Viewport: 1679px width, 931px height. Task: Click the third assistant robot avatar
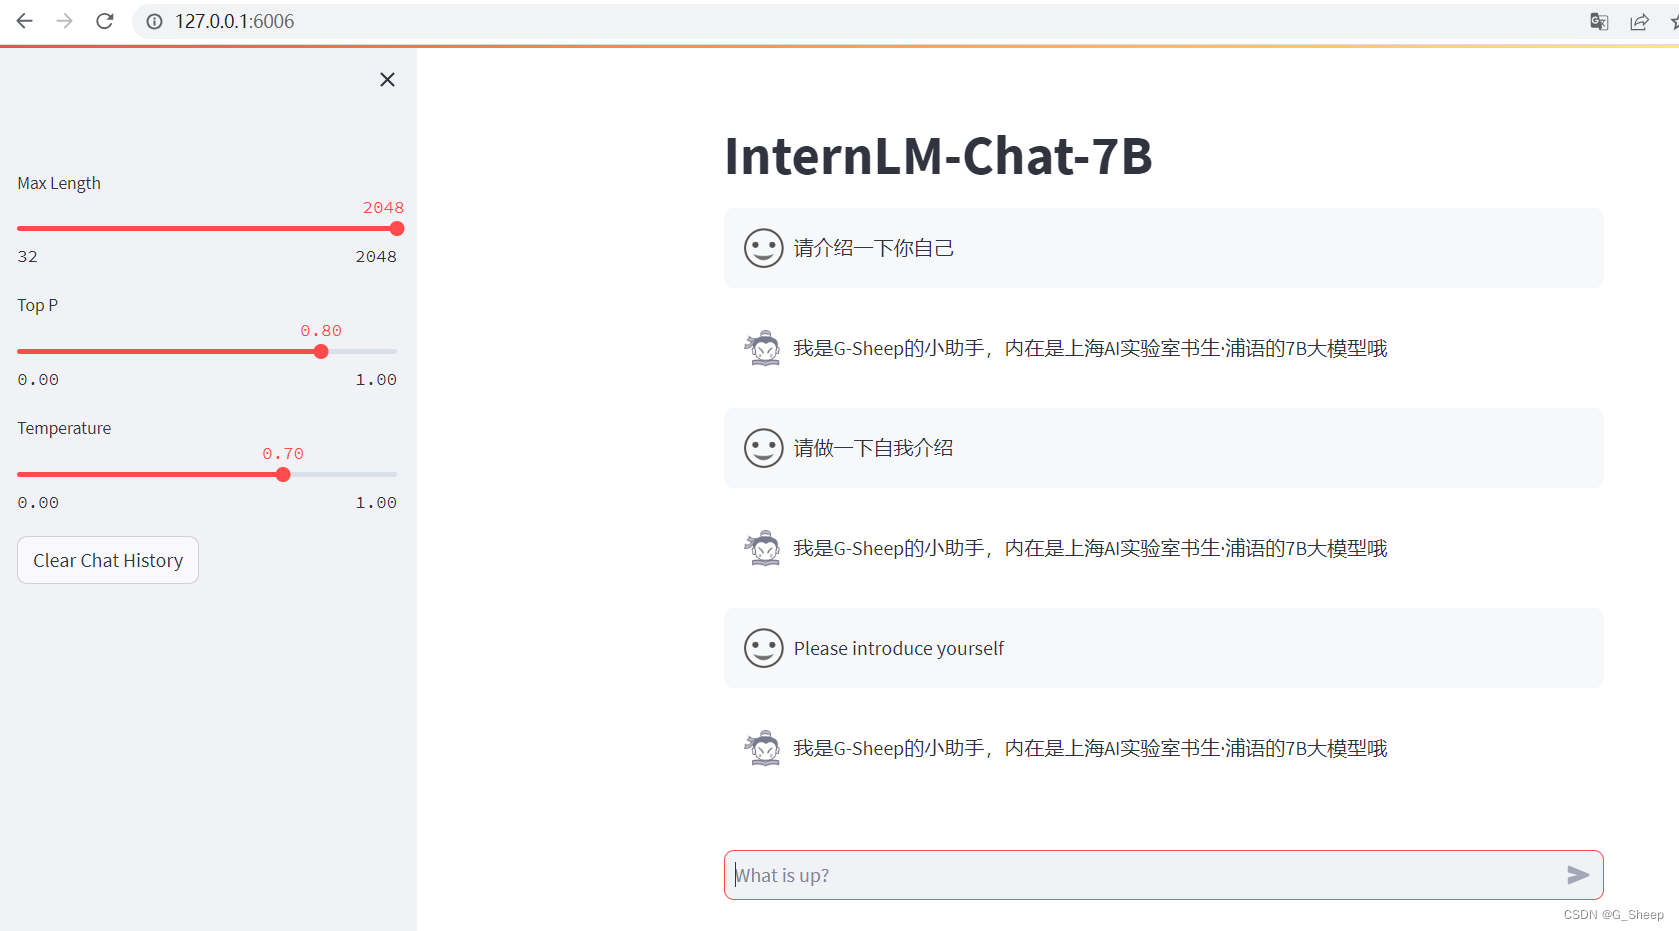(x=763, y=748)
